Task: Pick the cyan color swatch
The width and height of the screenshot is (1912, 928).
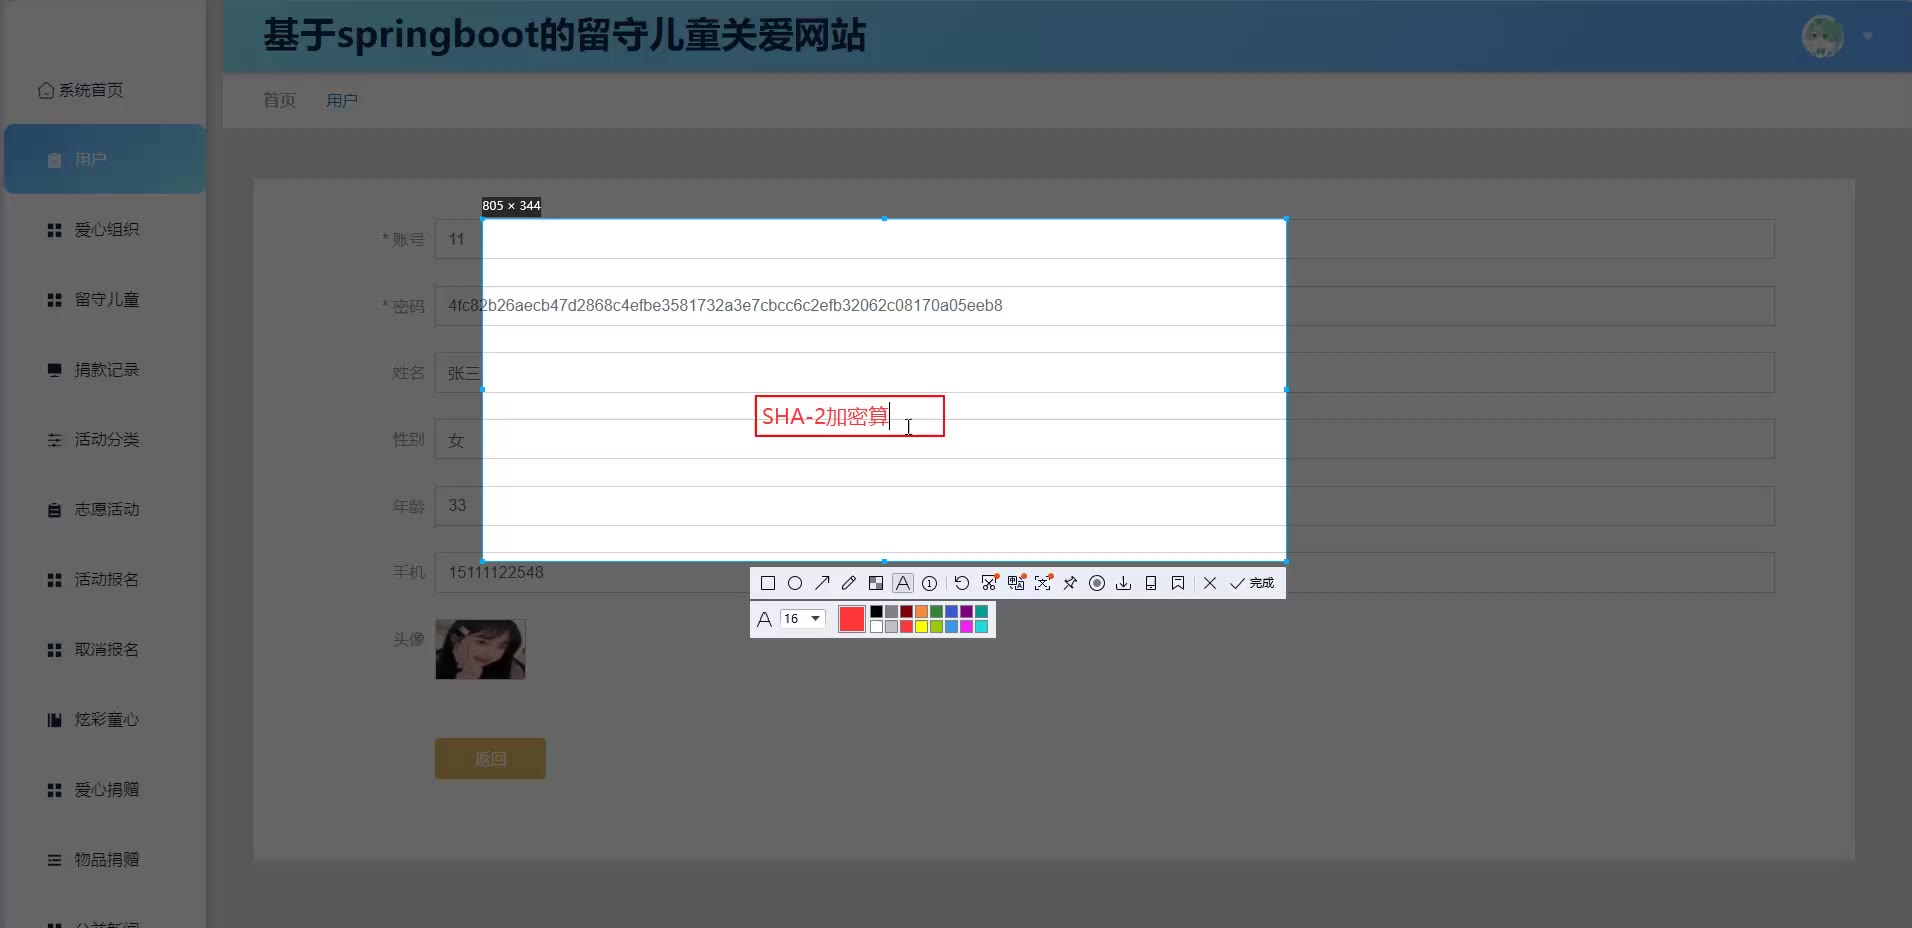Action: tap(981, 627)
